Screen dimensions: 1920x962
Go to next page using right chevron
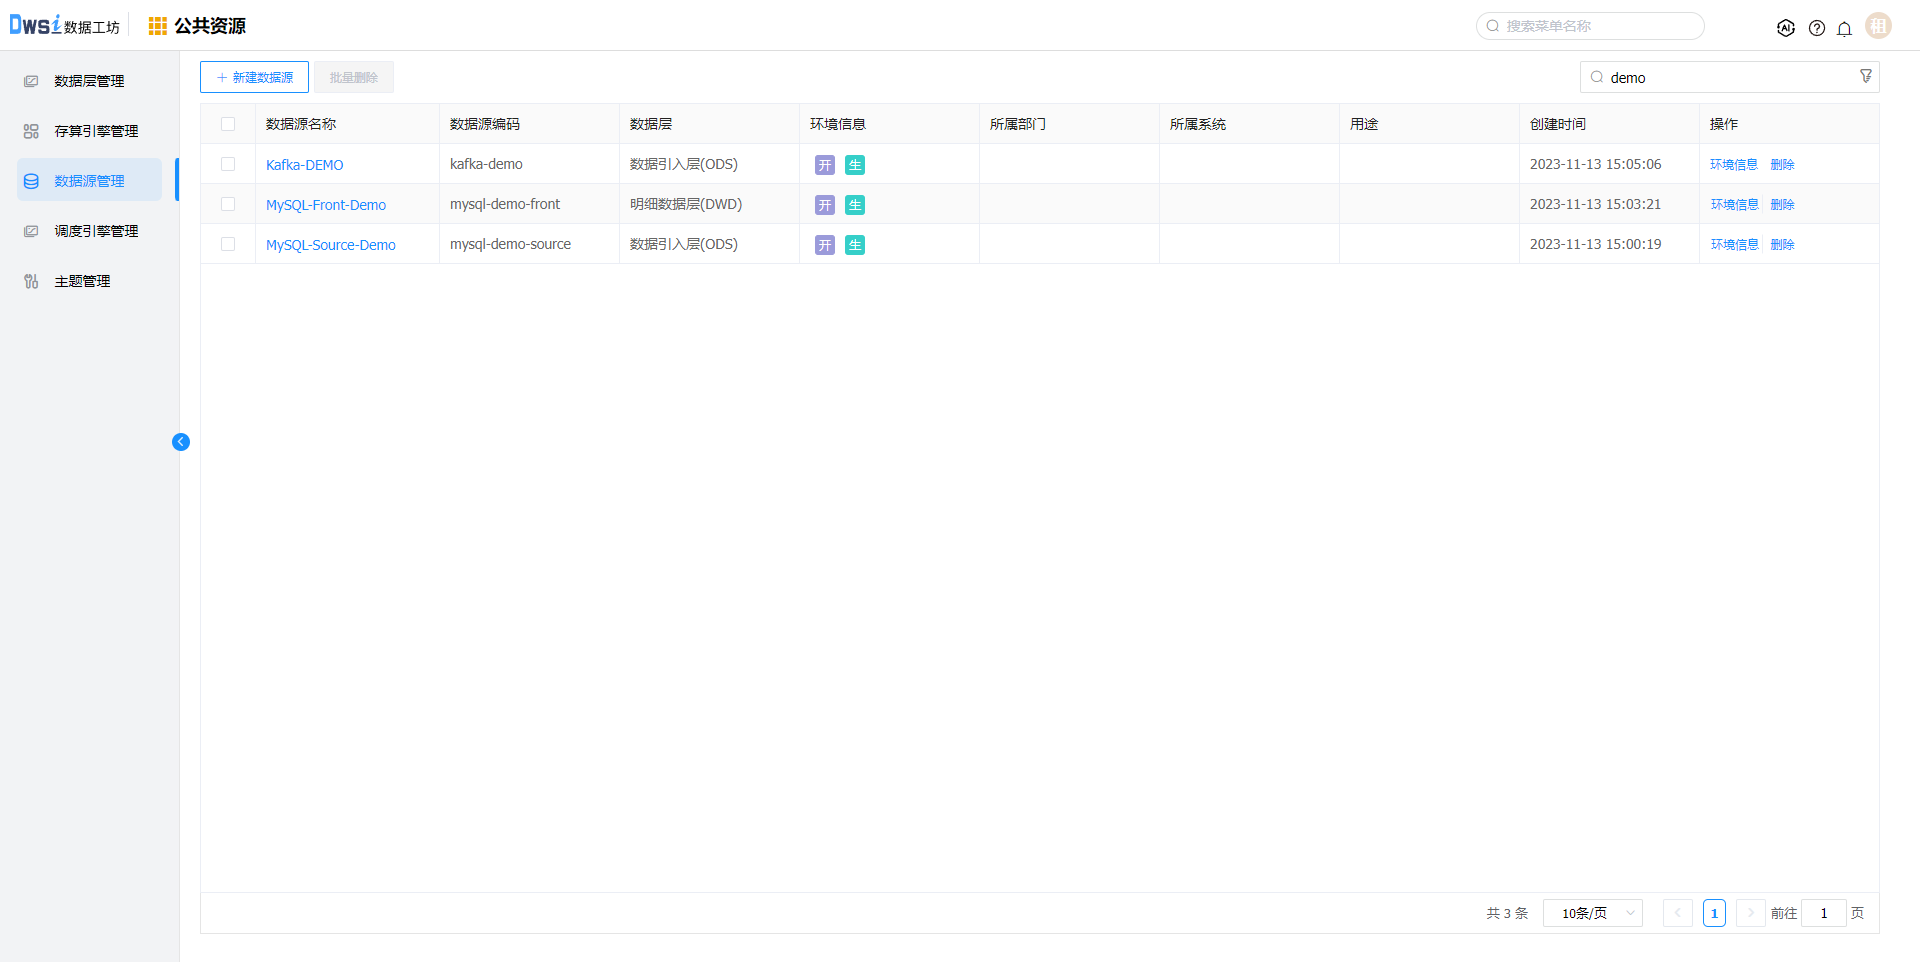pyautogui.click(x=1750, y=913)
